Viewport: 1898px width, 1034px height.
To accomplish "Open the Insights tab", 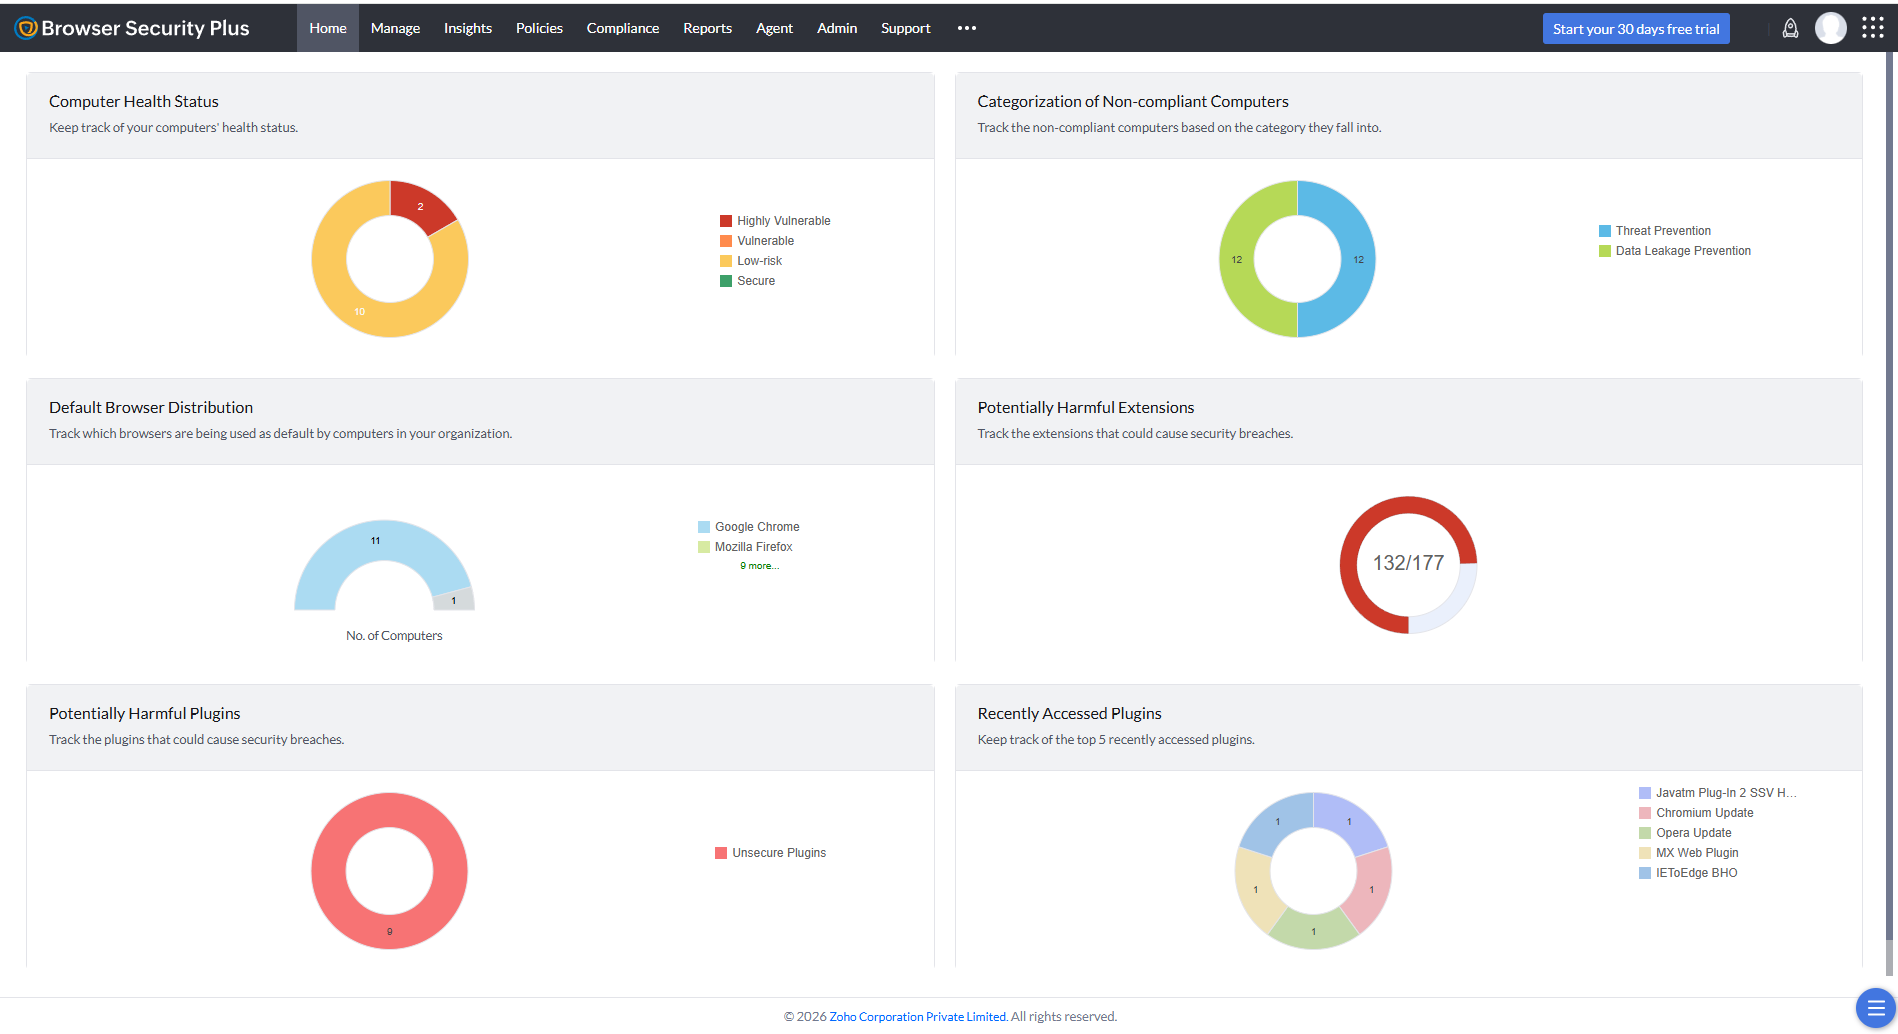I will coord(468,28).
